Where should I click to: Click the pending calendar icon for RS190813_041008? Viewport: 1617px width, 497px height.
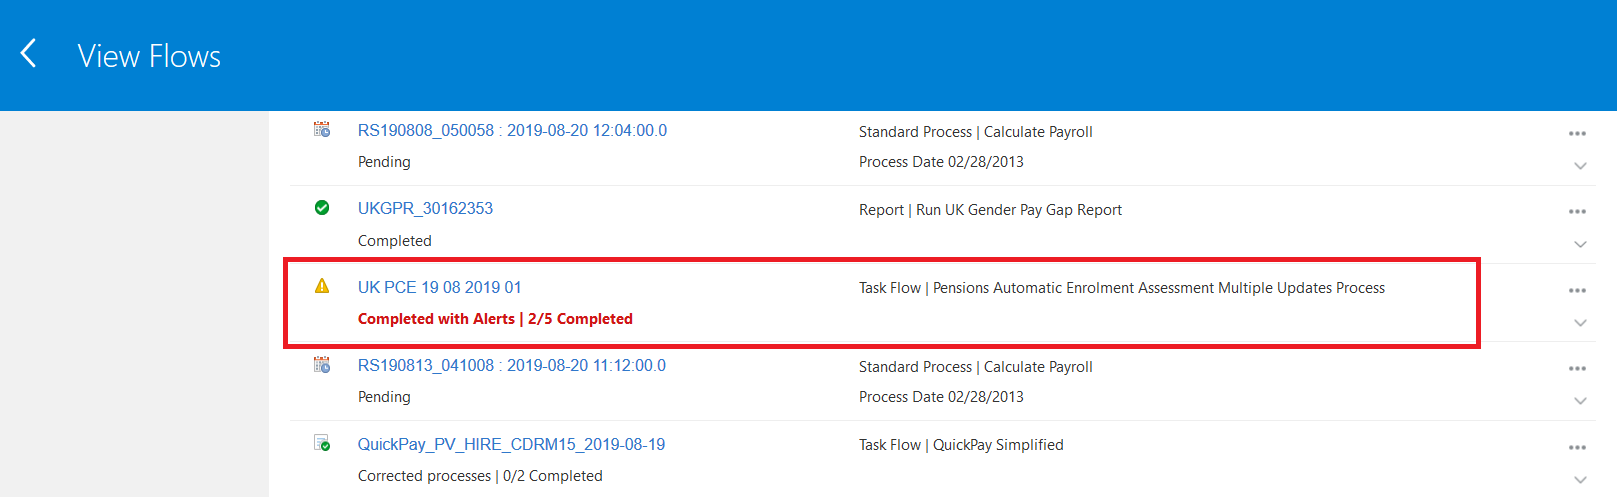click(322, 365)
